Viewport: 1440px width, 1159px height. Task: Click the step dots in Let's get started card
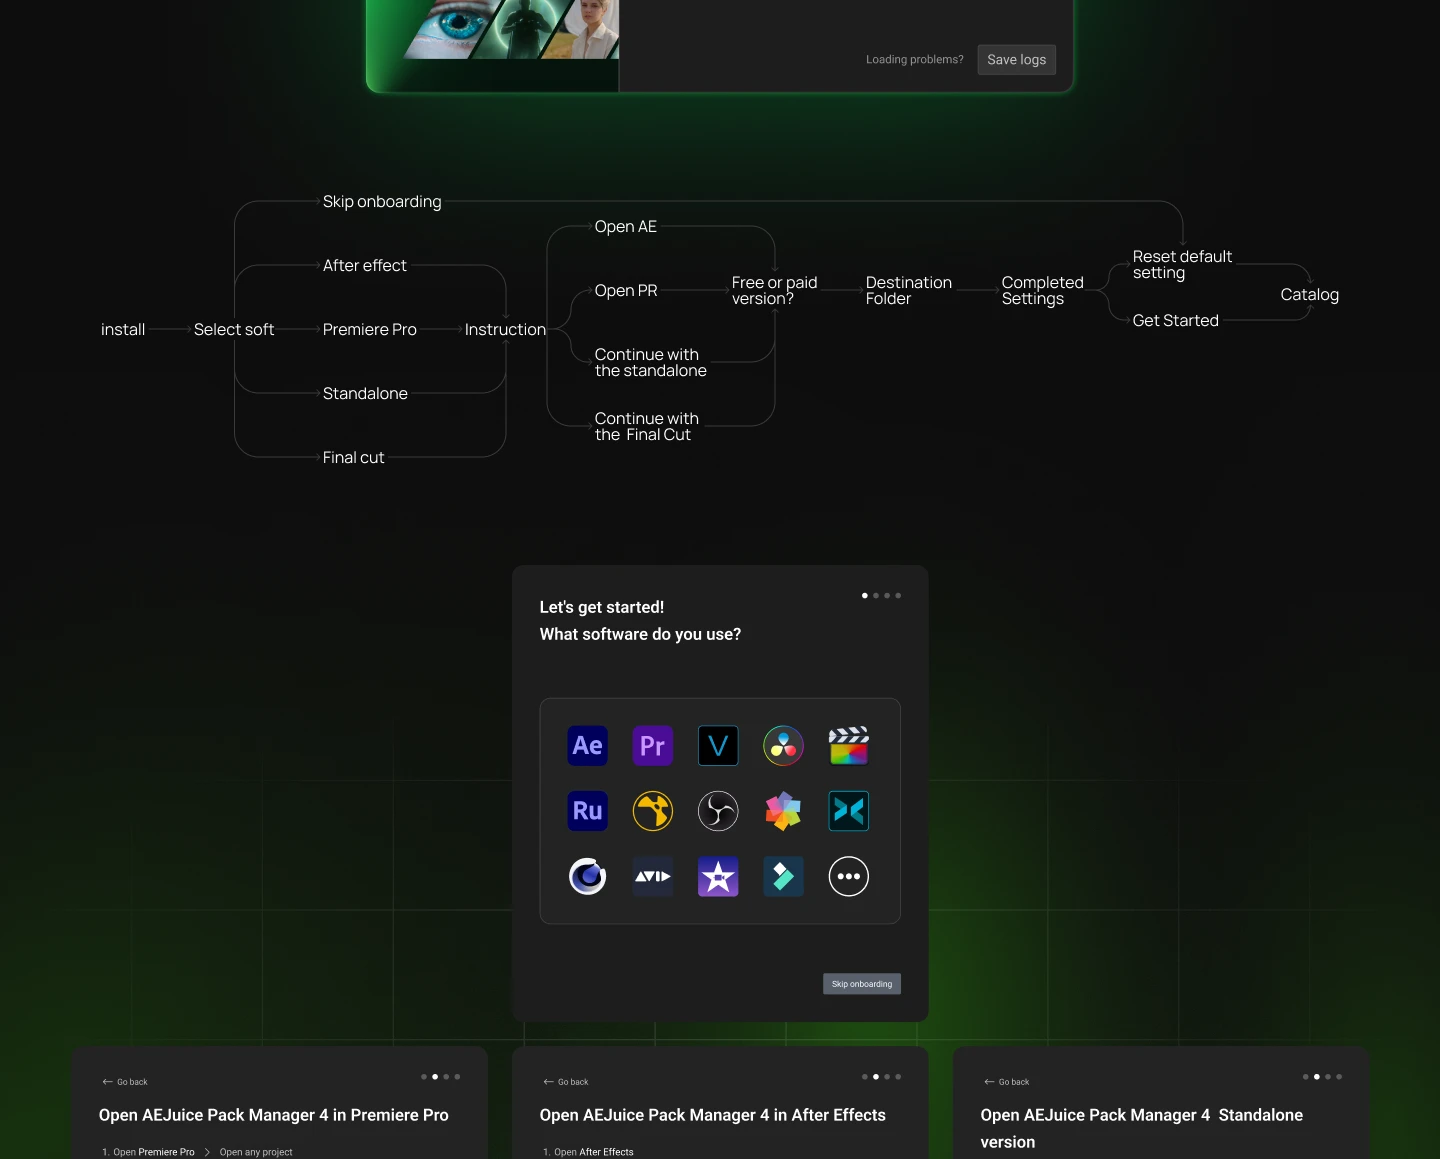click(x=881, y=596)
